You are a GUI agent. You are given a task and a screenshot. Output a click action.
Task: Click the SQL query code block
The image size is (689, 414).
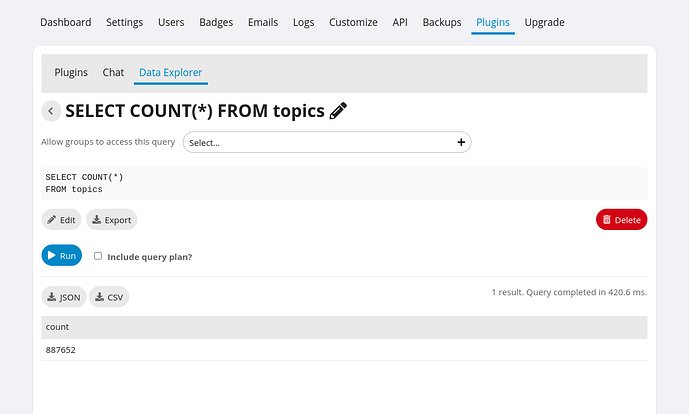pyautogui.click(x=344, y=183)
